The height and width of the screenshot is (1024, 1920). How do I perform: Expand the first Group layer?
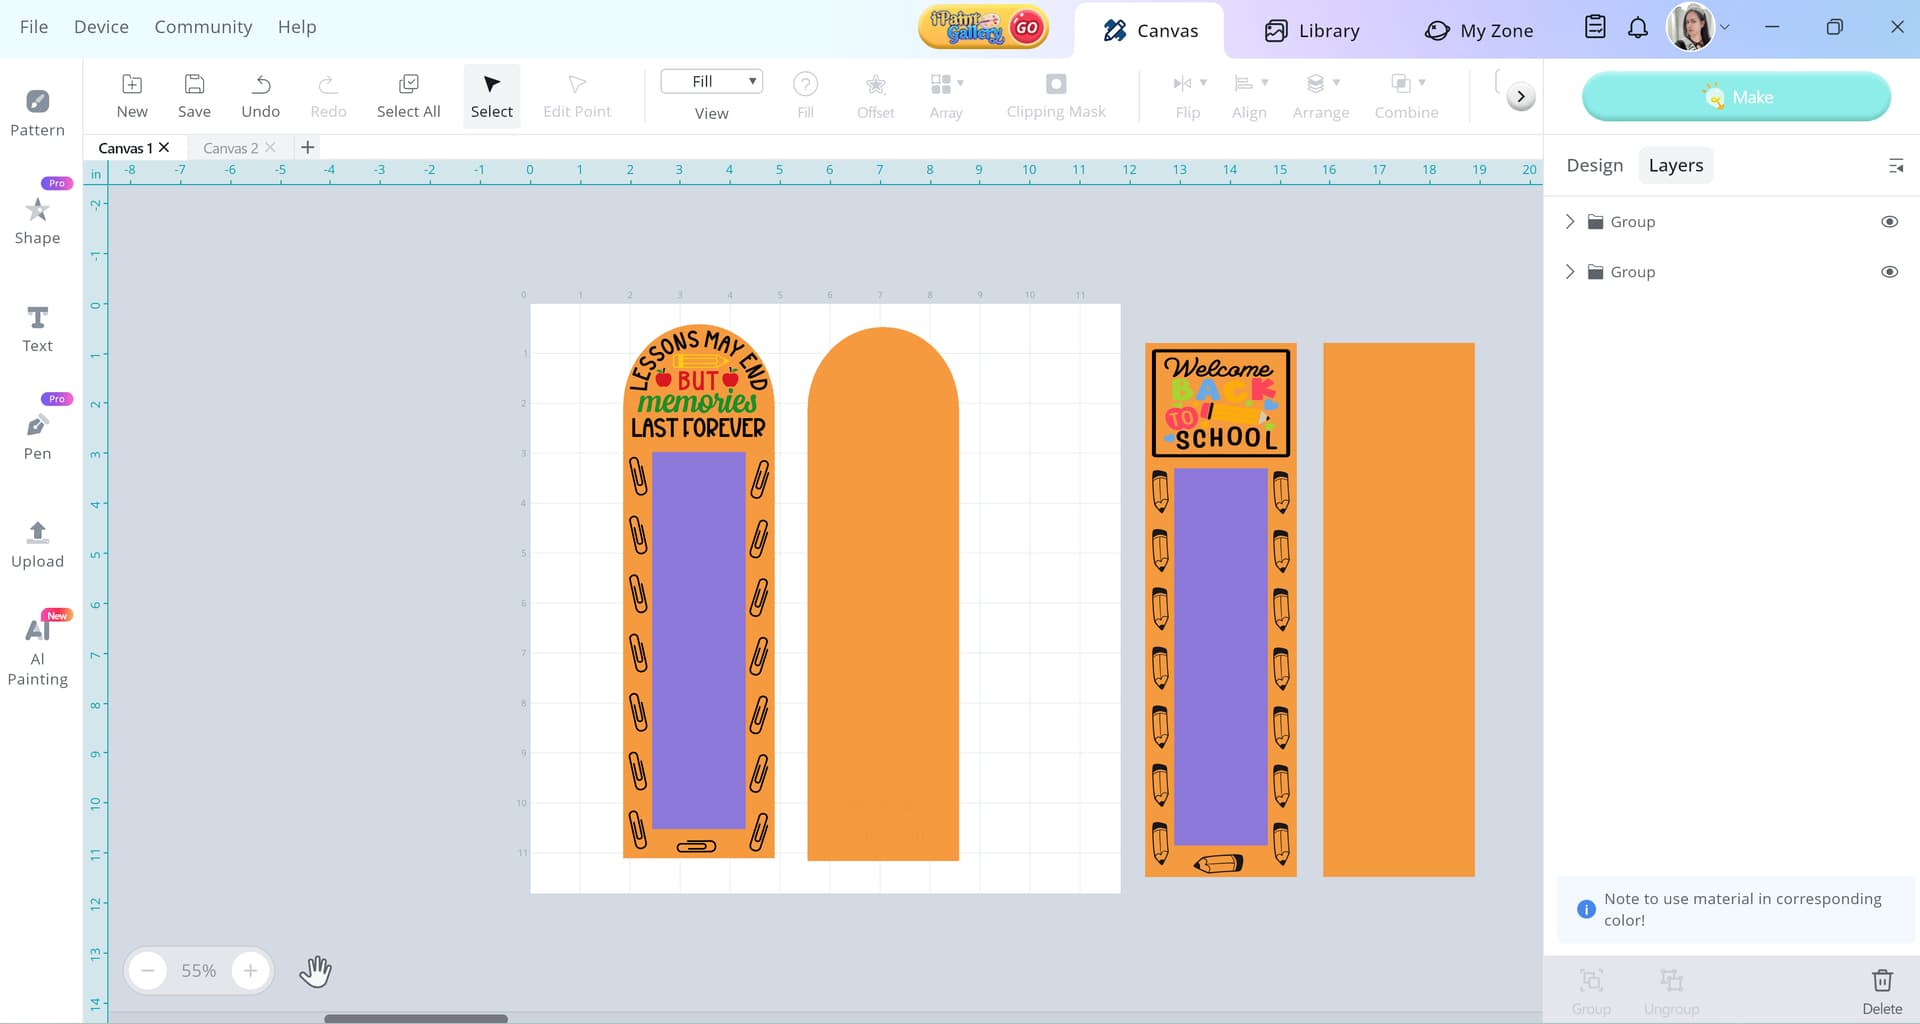click(x=1570, y=222)
